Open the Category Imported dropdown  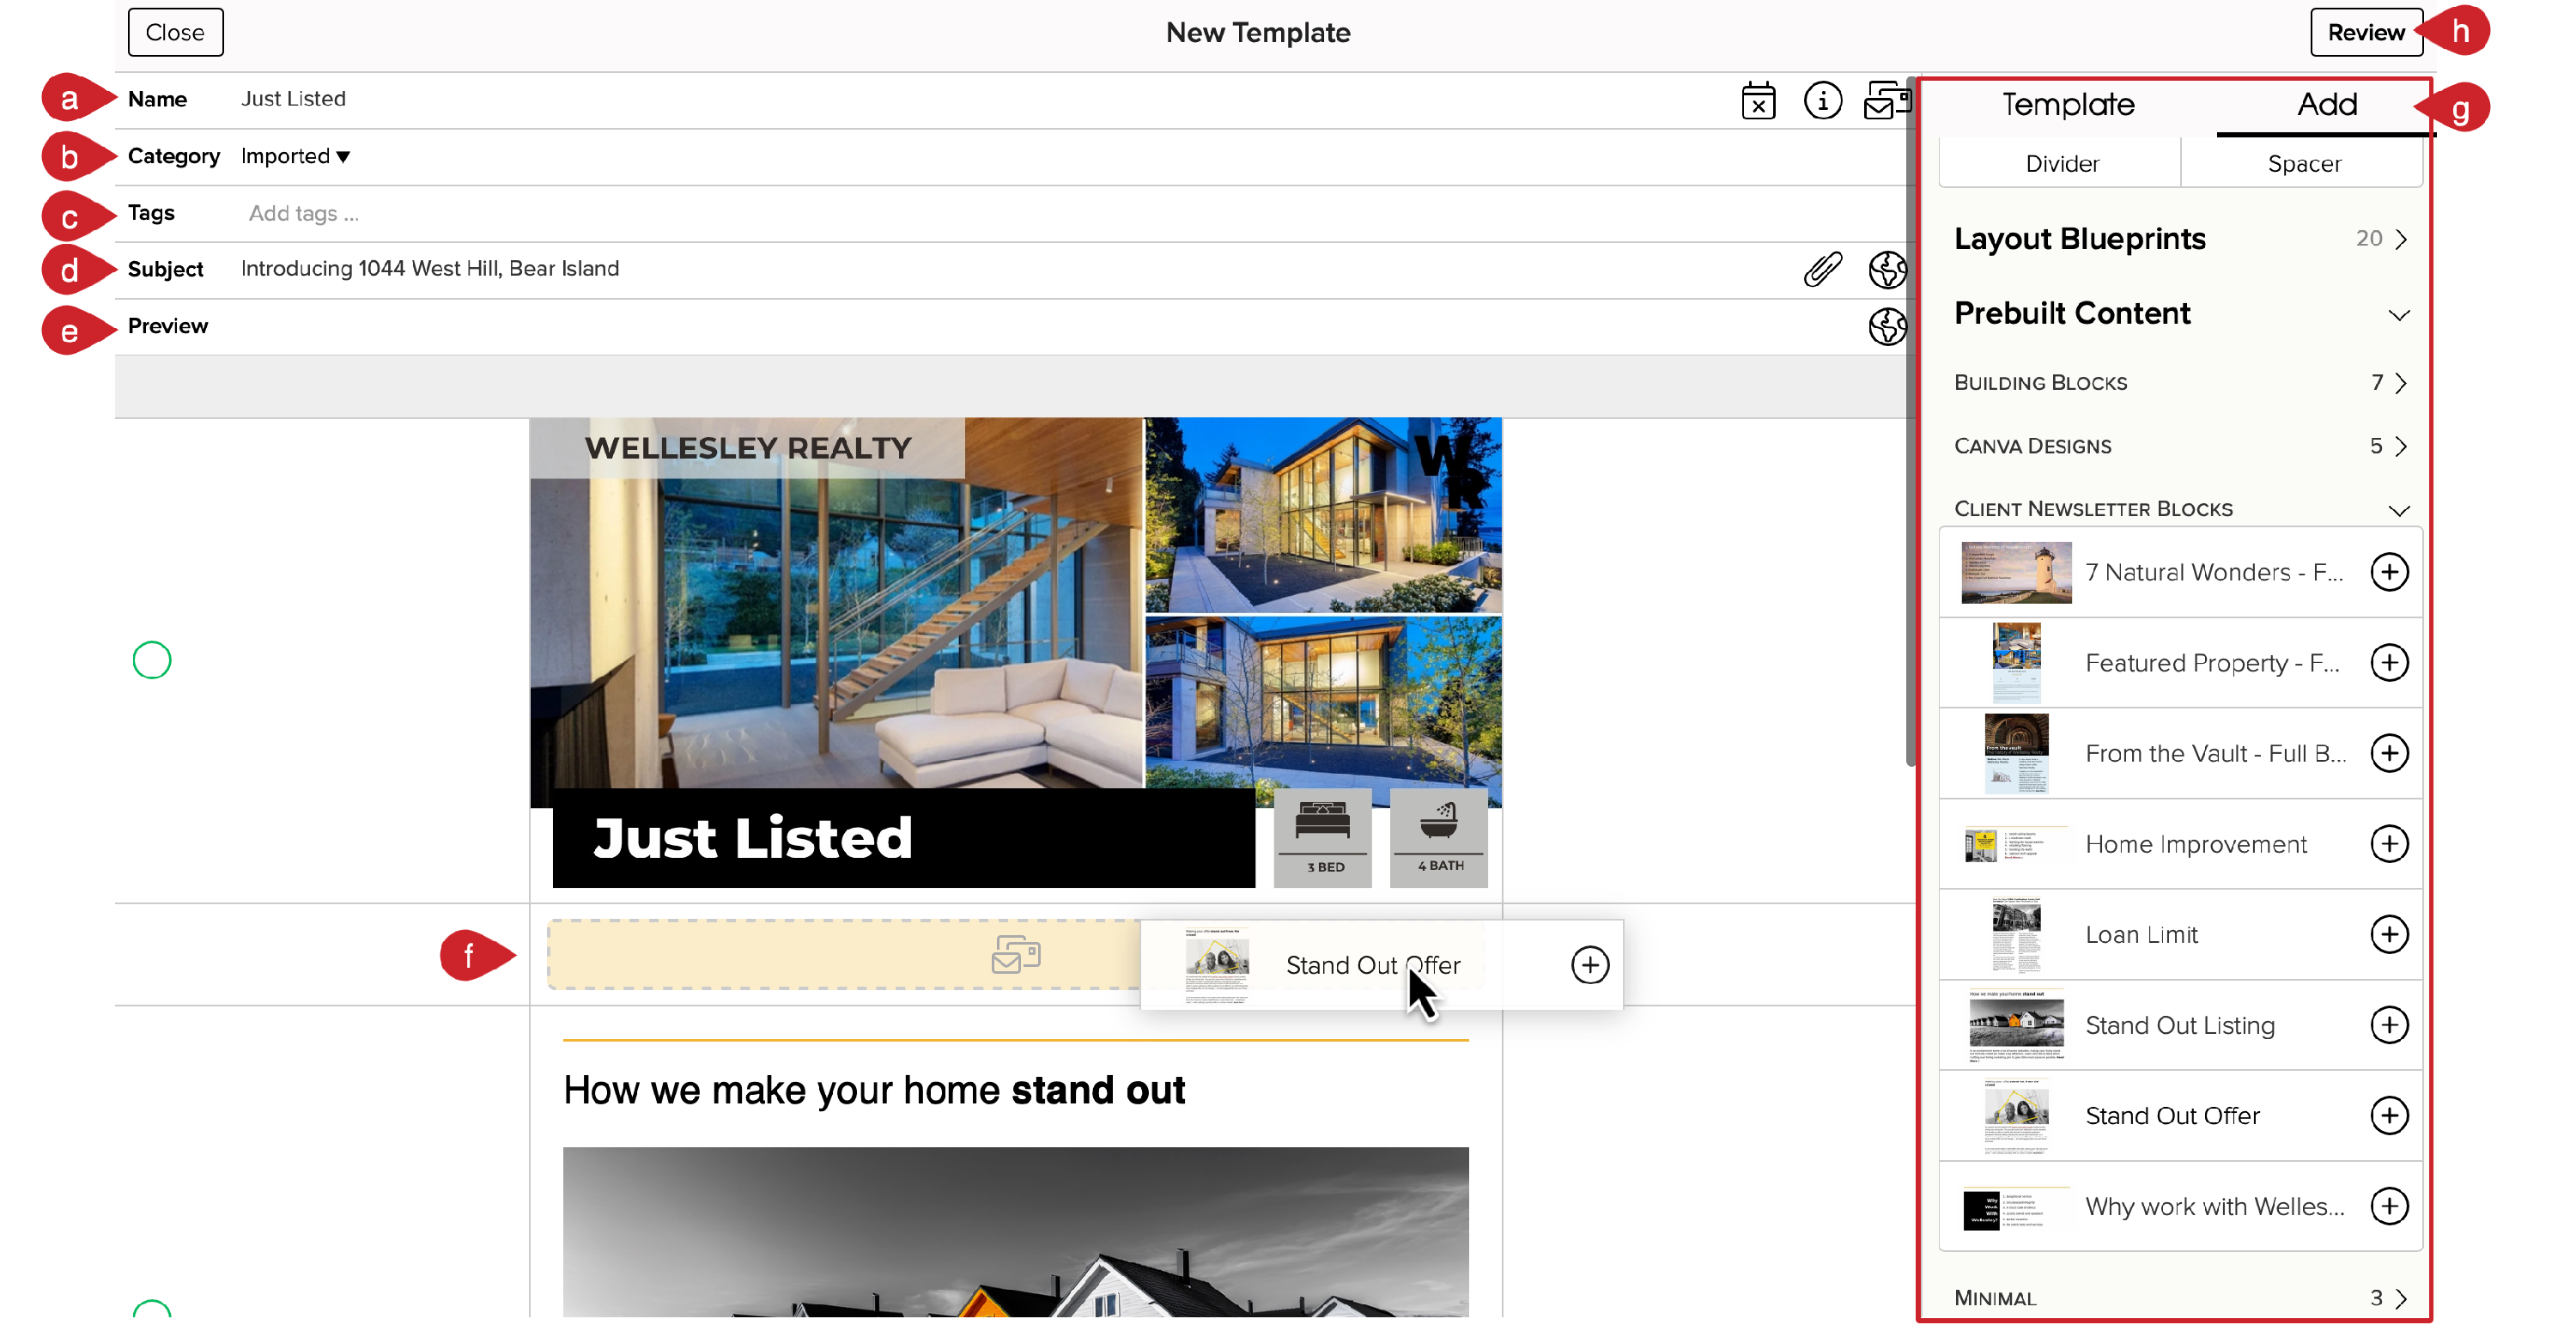pos(296,156)
